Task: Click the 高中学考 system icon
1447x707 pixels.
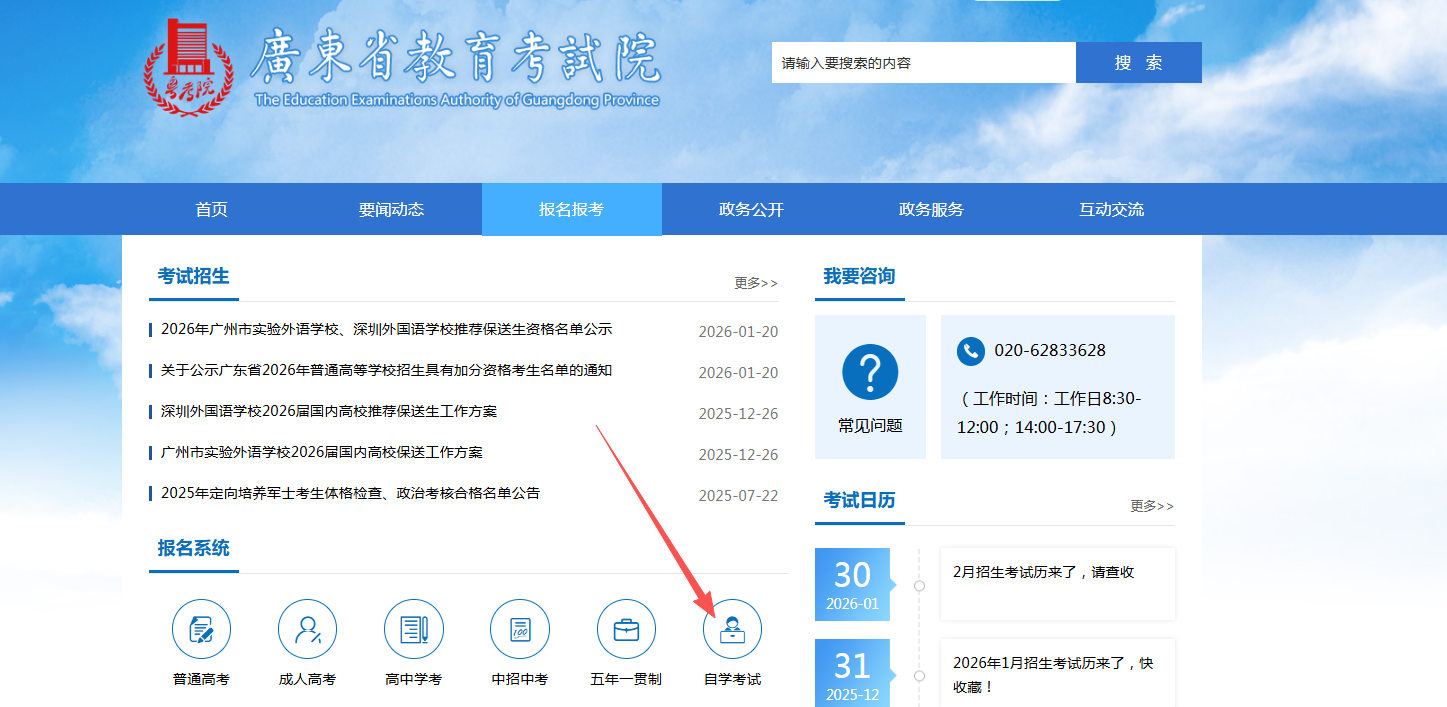Action: pyautogui.click(x=413, y=628)
